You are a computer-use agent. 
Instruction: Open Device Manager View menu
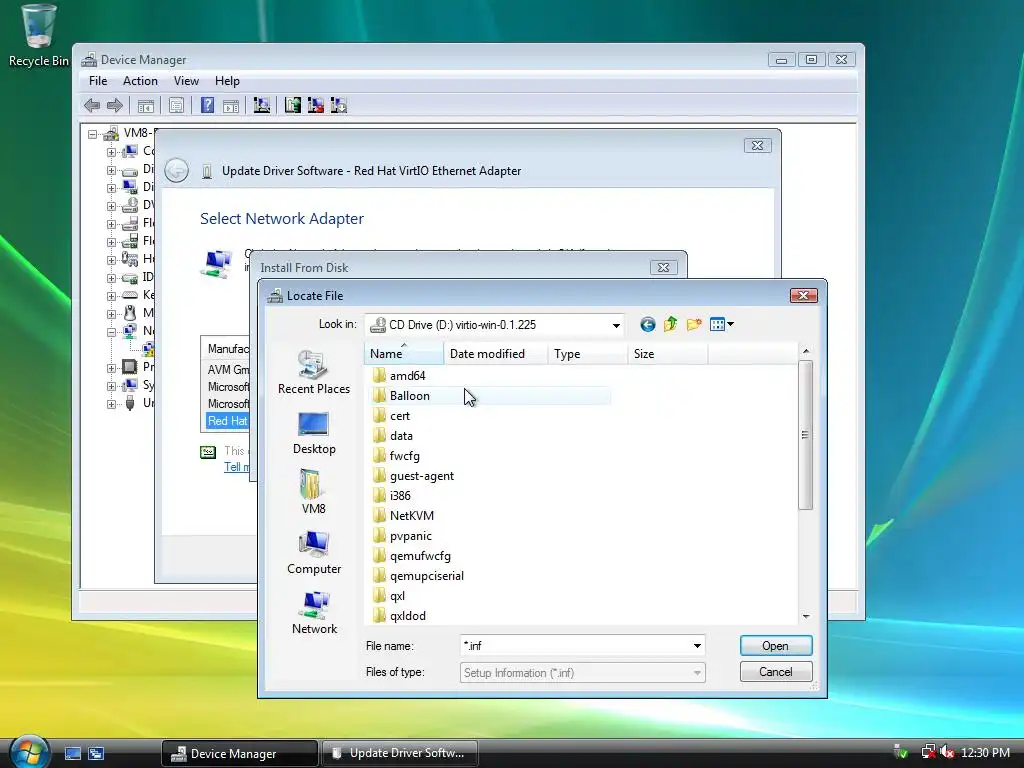pos(185,81)
